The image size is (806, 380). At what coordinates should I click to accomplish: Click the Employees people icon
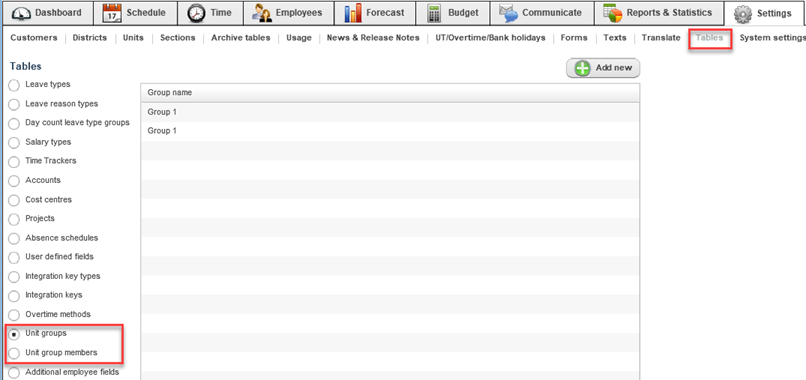click(262, 13)
